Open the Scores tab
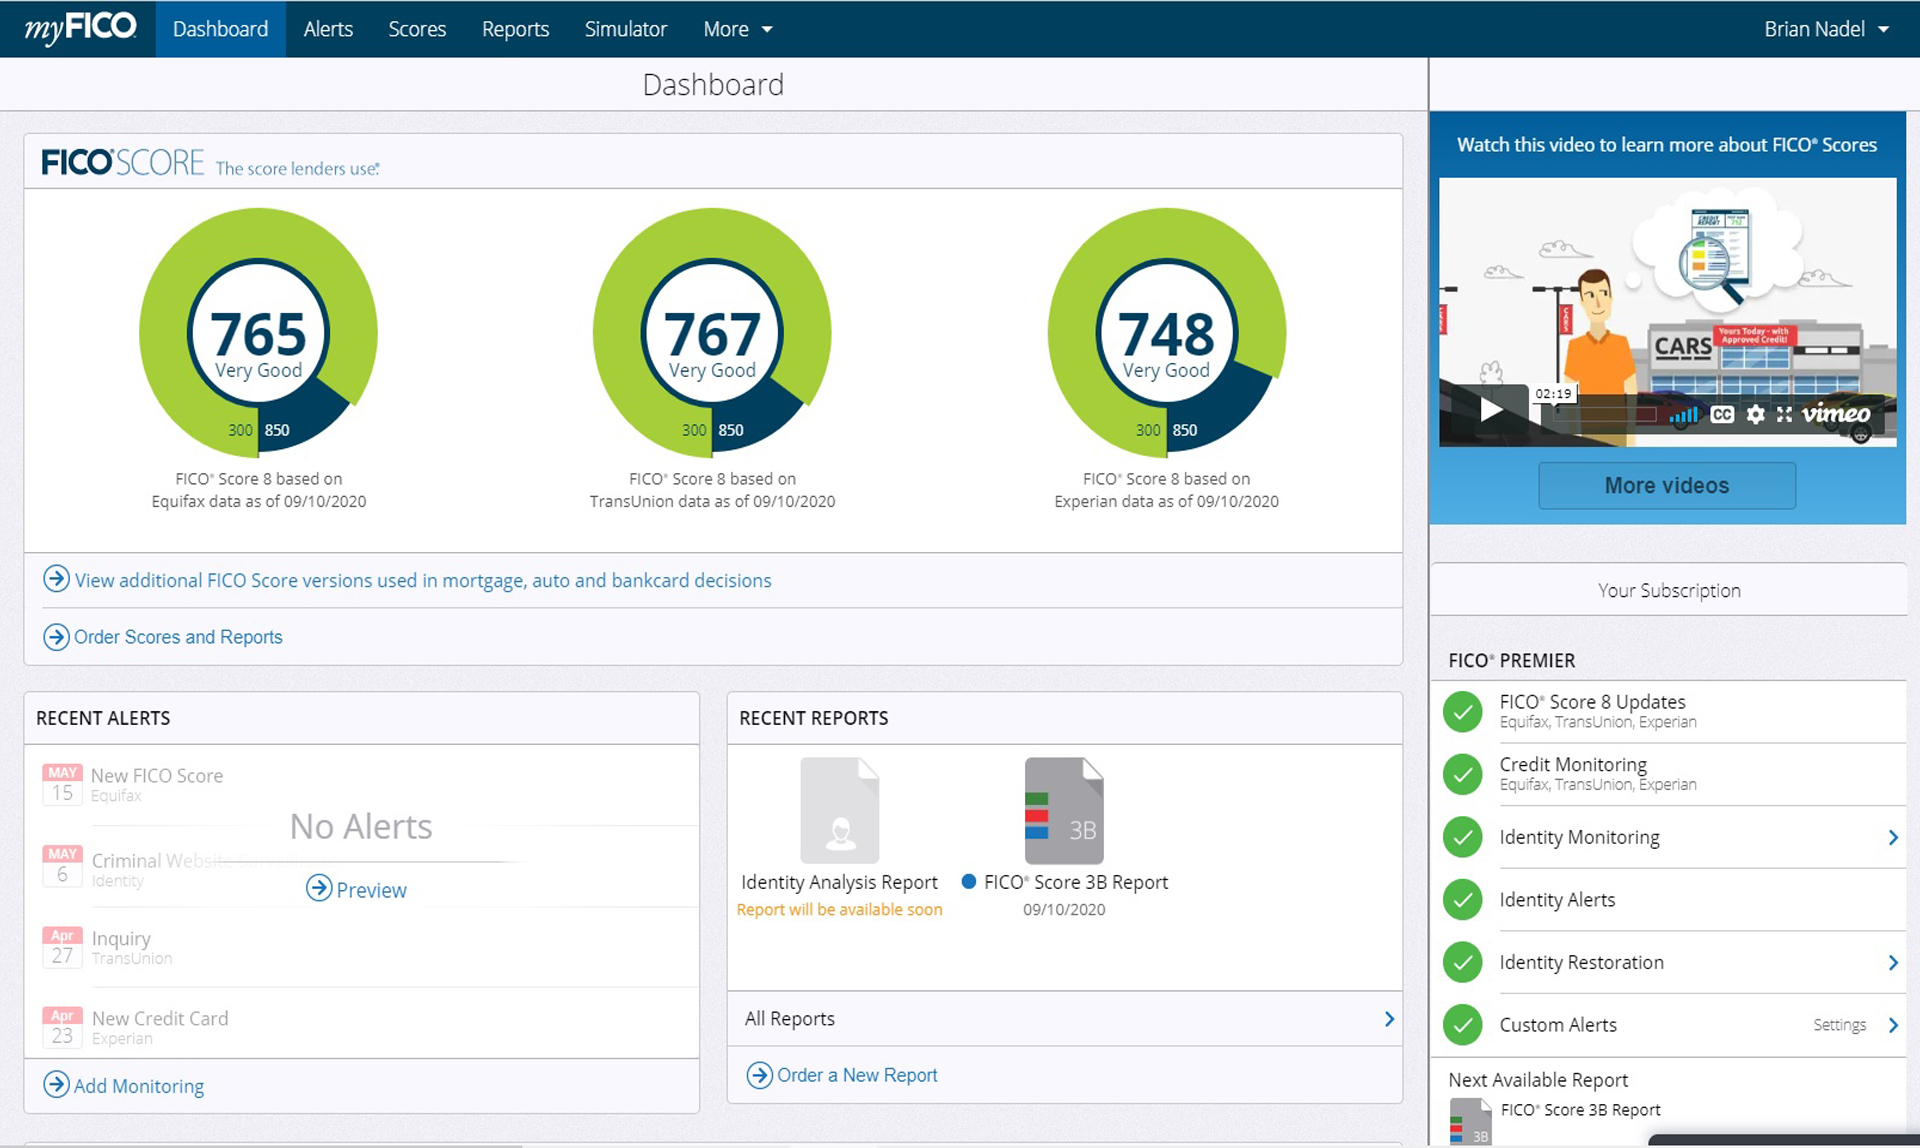1920x1148 pixels. click(x=417, y=29)
